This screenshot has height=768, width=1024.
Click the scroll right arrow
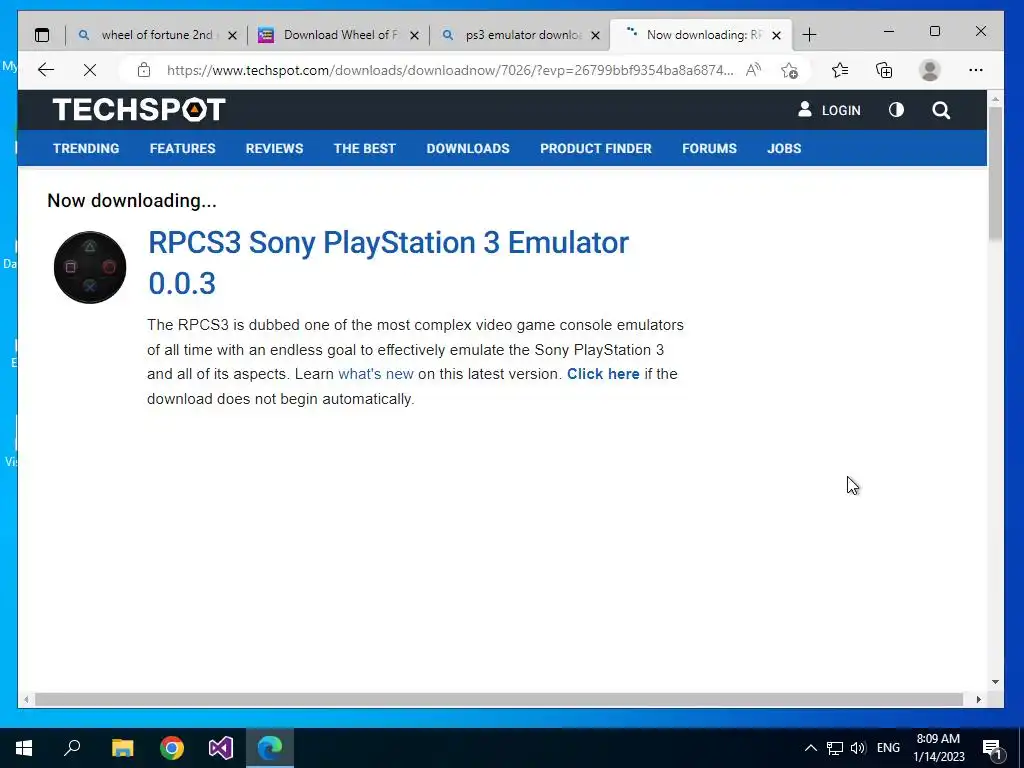coord(978,699)
